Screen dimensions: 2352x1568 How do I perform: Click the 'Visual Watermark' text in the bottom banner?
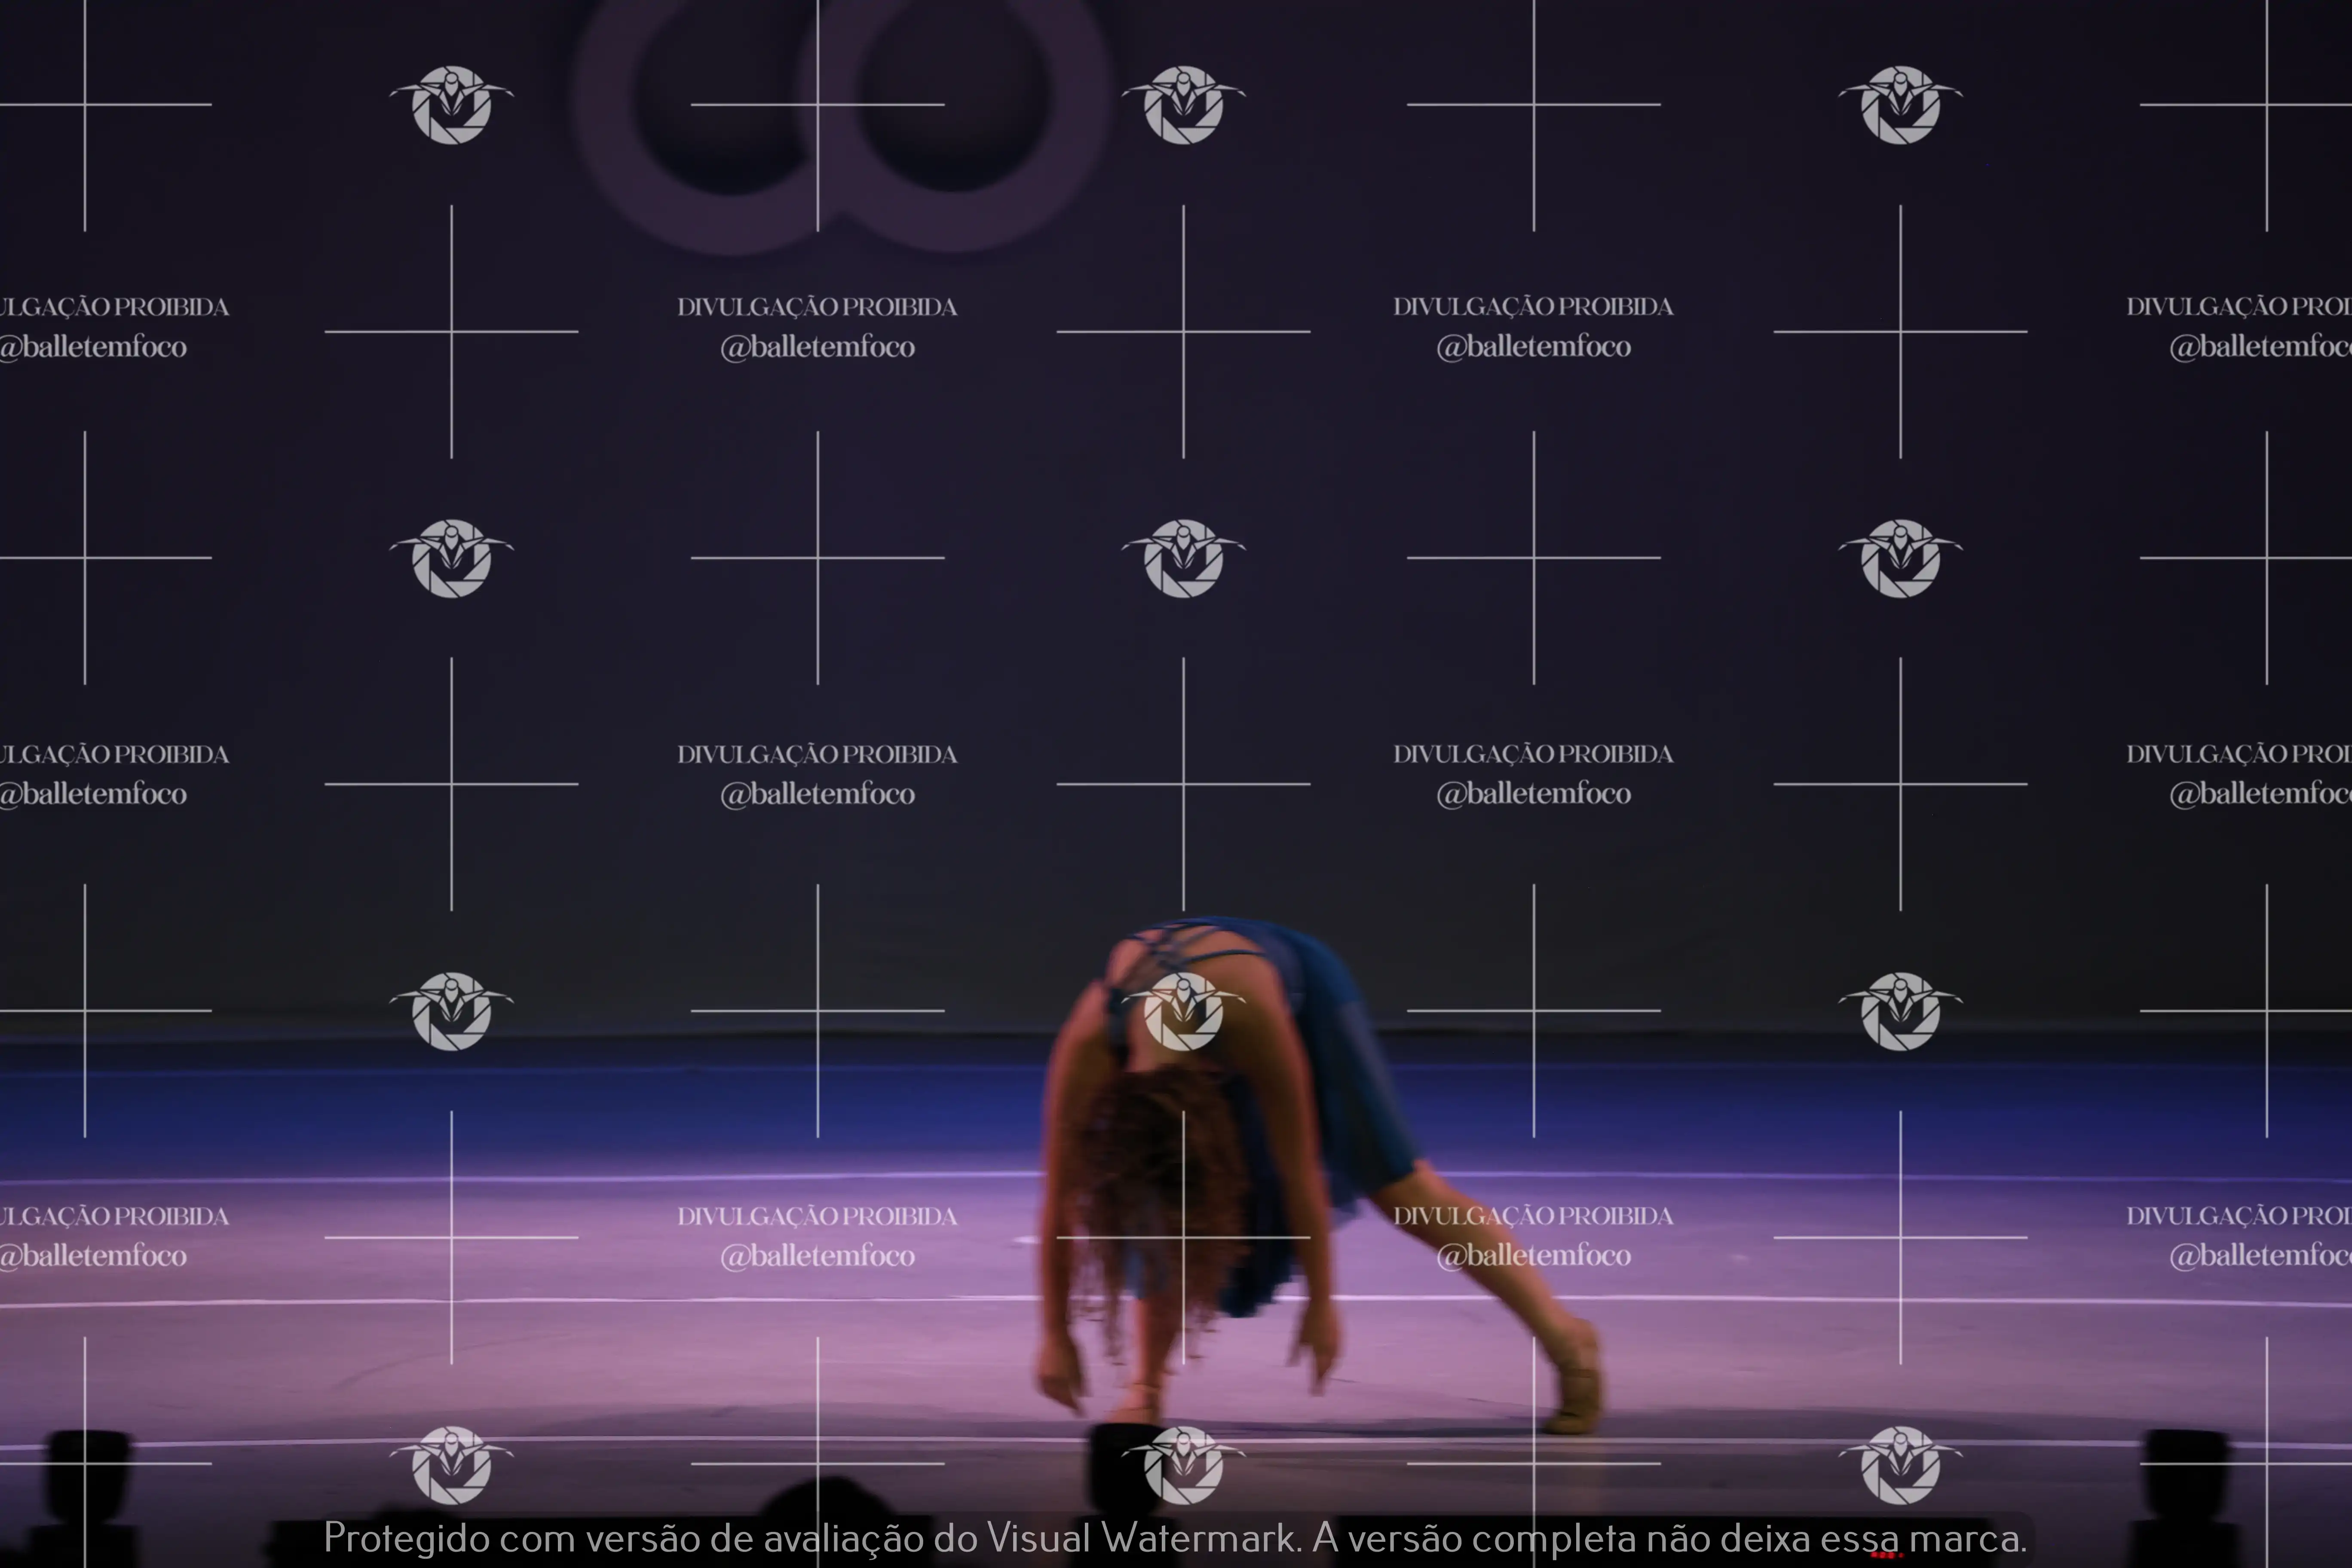click(1142, 1538)
